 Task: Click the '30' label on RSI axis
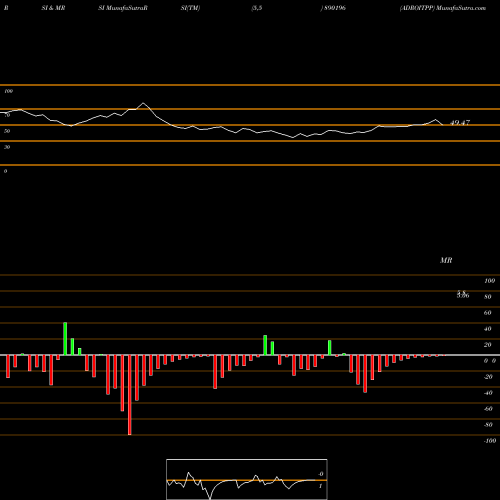click(7, 147)
